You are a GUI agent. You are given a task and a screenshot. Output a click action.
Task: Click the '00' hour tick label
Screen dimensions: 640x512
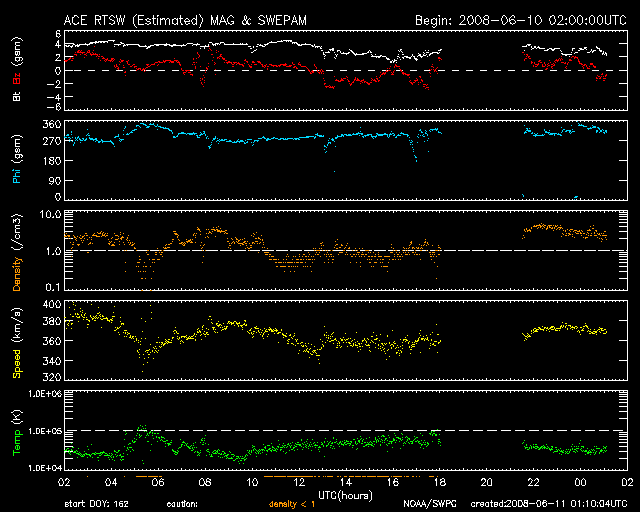click(580, 483)
